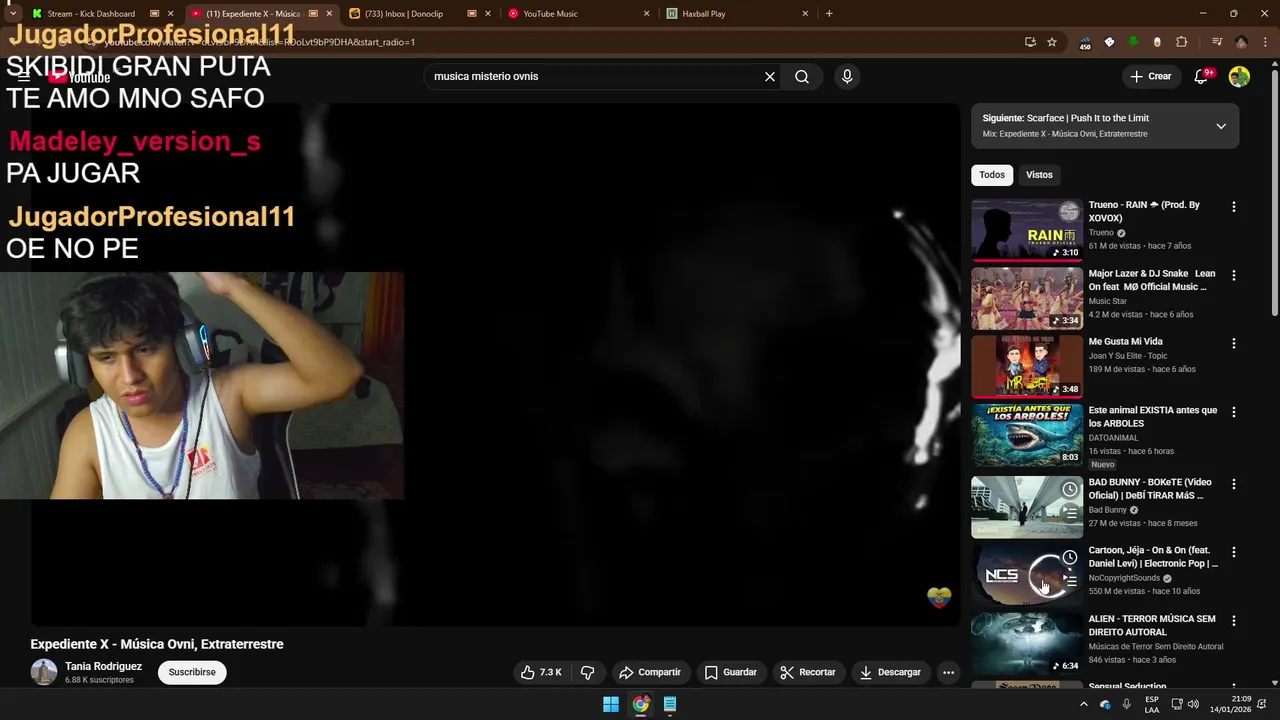This screenshot has width=1280, height=720.
Task: Click the green extension icon in toolbar
Action: 1133,42
